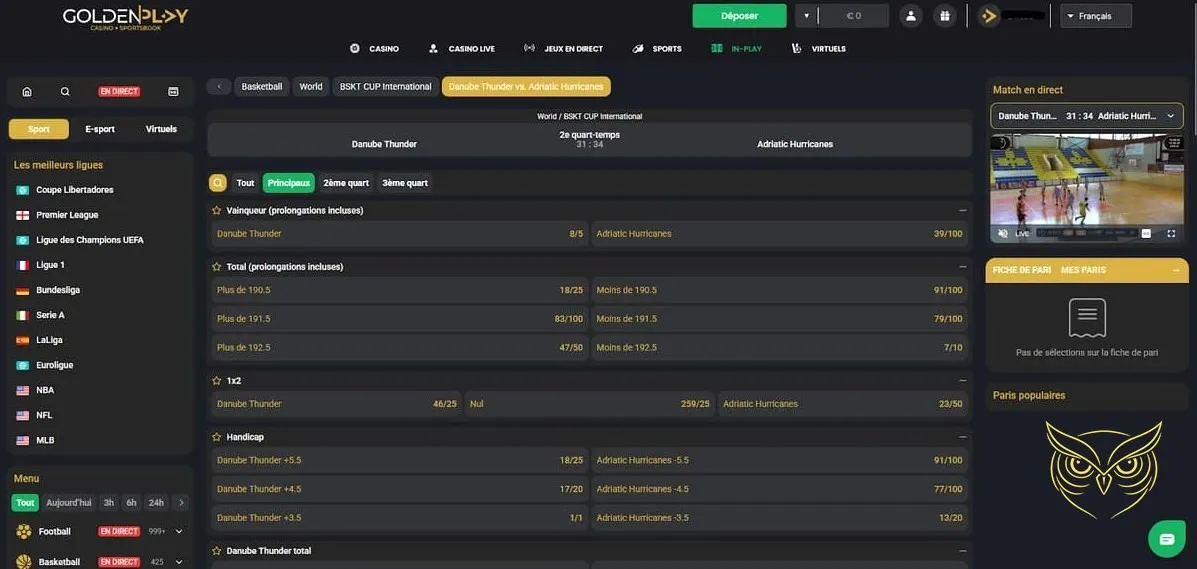Favorite the Vainqueur market star

[x=217, y=210]
